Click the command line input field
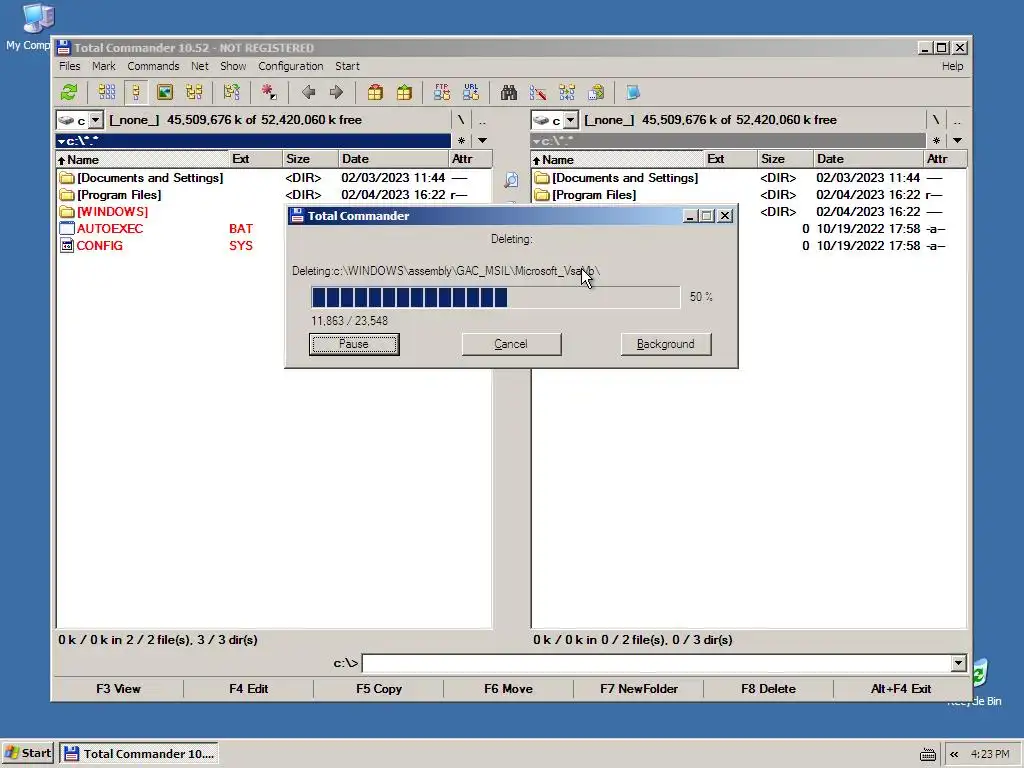Viewport: 1024px width, 768px height. [x=656, y=664]
